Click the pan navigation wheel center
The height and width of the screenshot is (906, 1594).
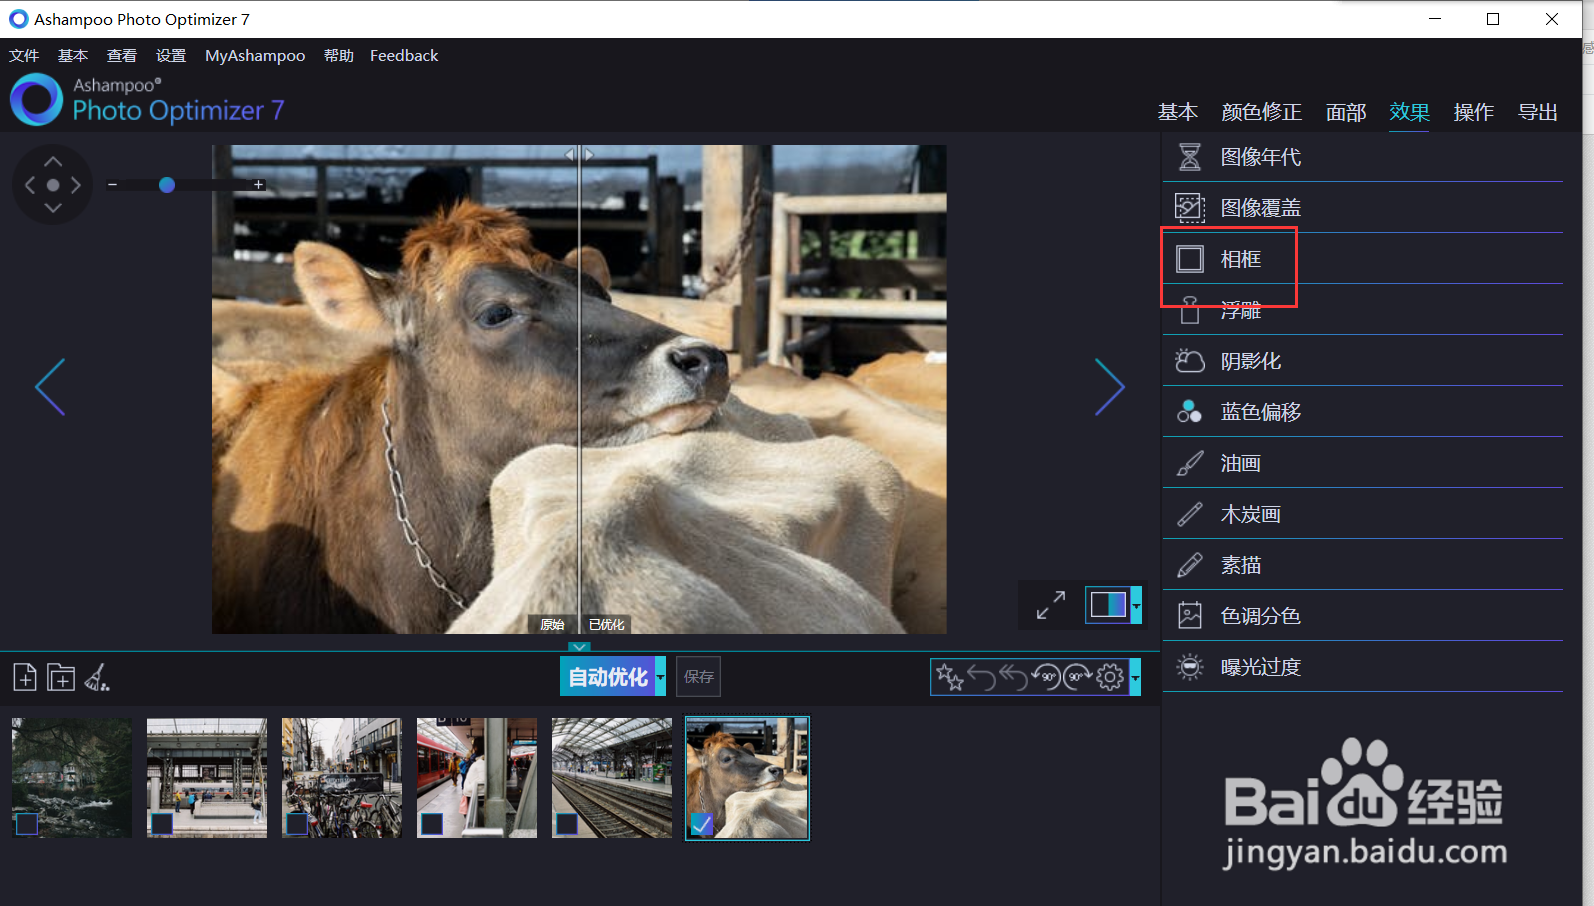pos(53,185)
